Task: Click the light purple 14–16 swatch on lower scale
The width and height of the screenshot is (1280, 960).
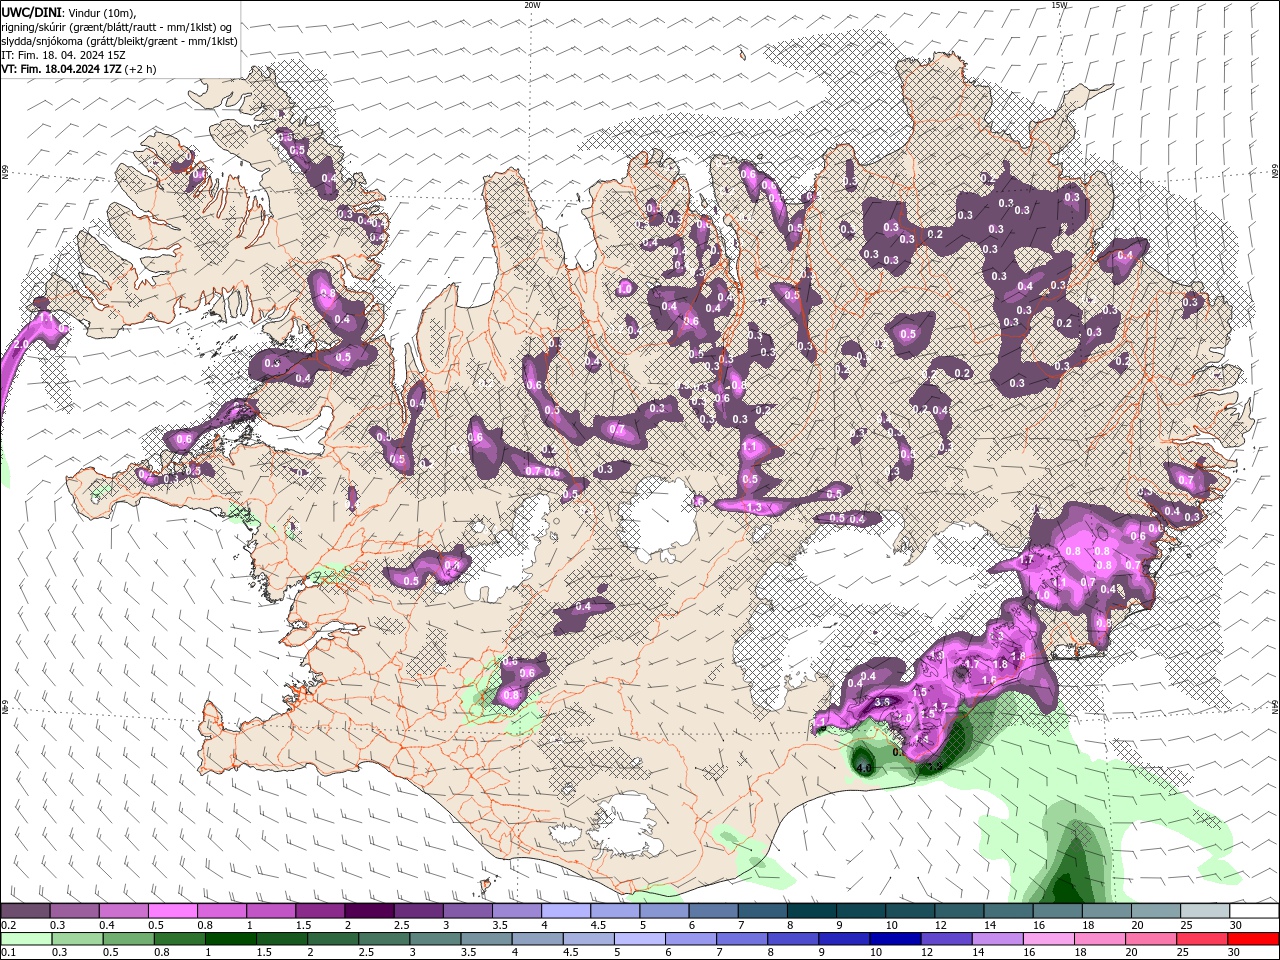Action: click(998, 939)
